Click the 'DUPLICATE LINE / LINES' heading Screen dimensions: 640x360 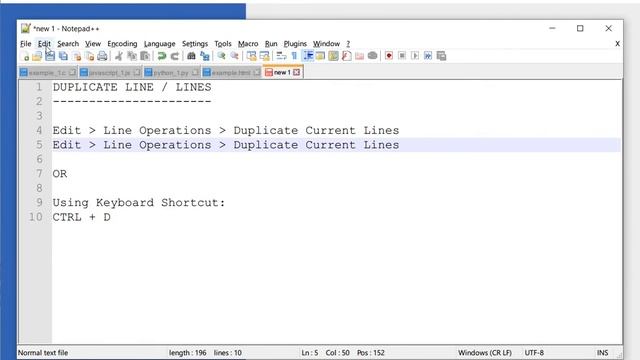pos(132,87)
